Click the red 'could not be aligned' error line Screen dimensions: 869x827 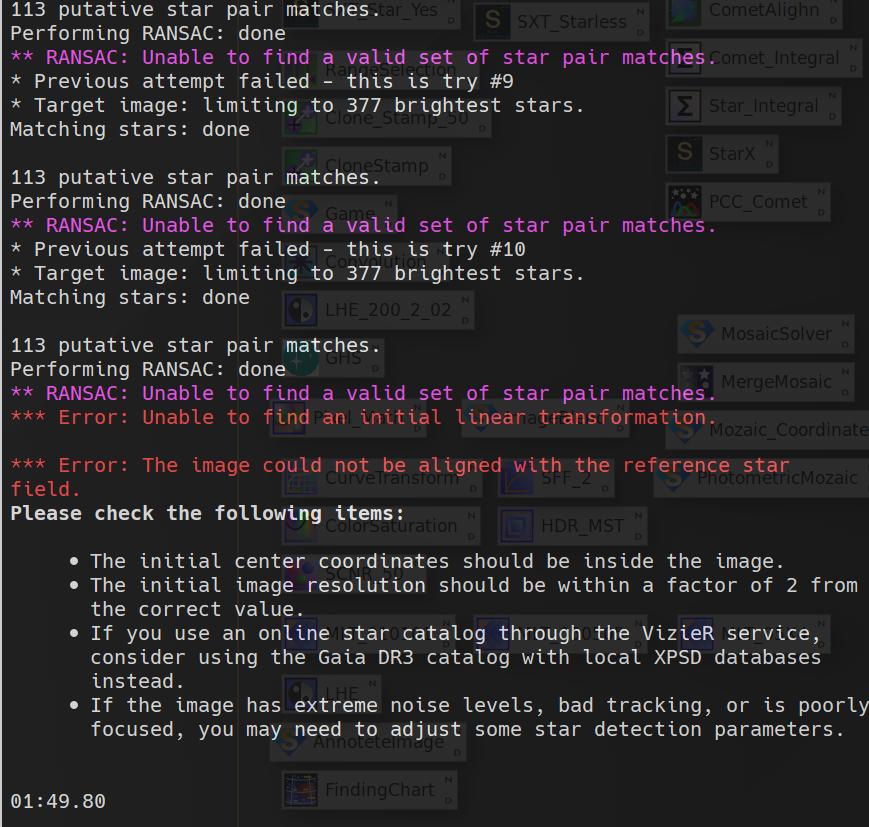click(400, 466)
